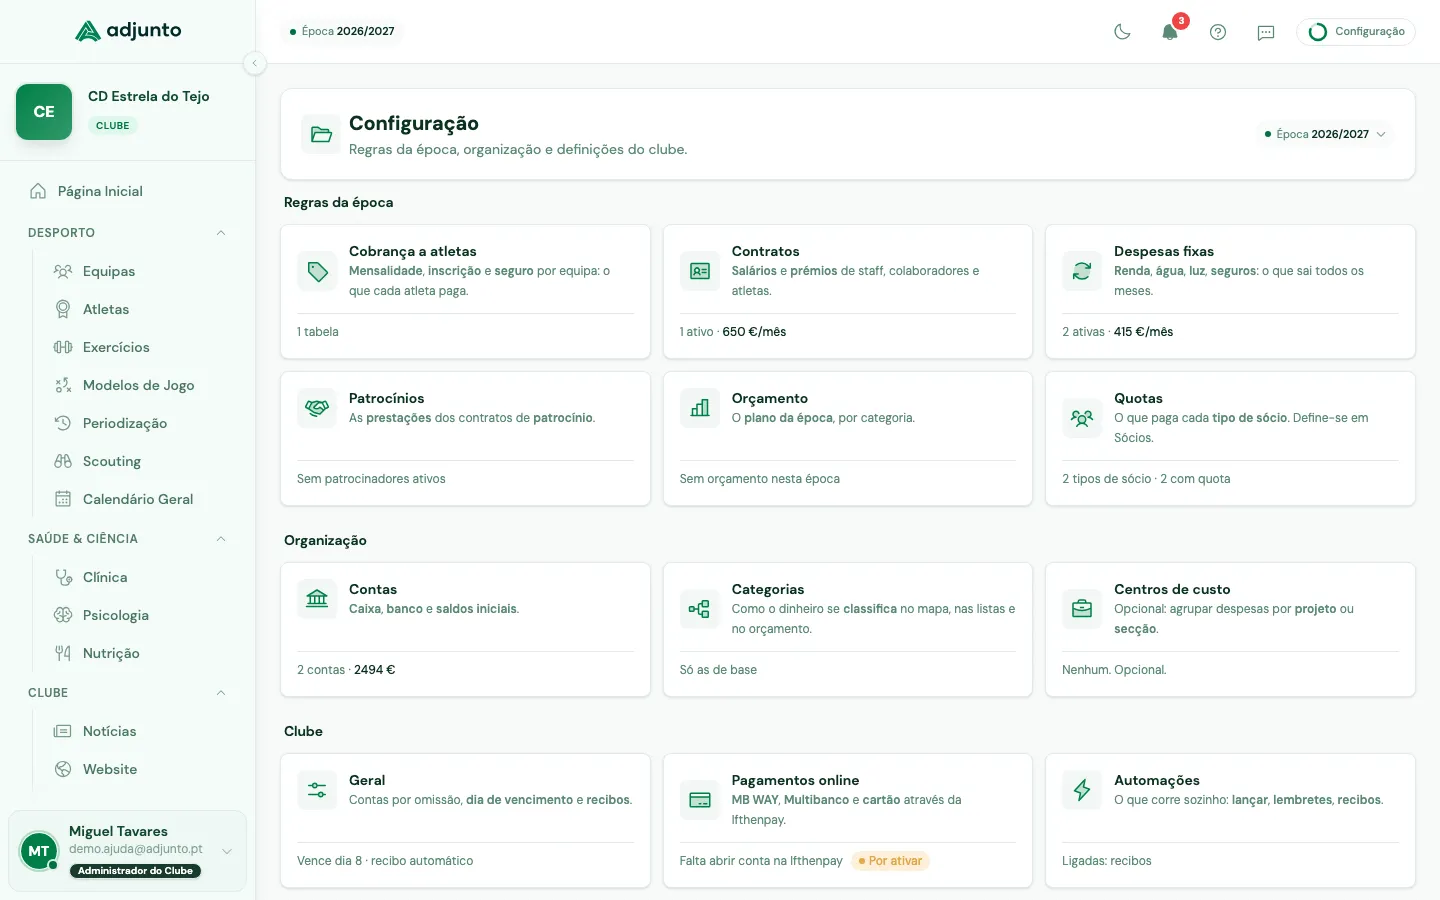
Task: Click the Configuração button in top bar
Action: (x=1356, y=32)
